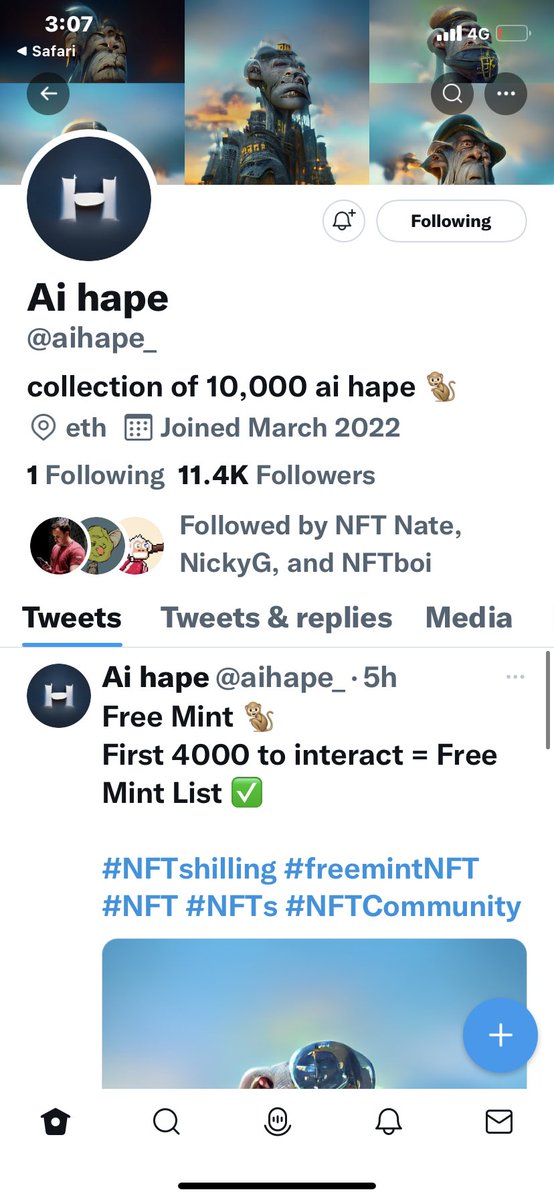
Task: Select the Tweets tab
Action: [x=72, y=617]
